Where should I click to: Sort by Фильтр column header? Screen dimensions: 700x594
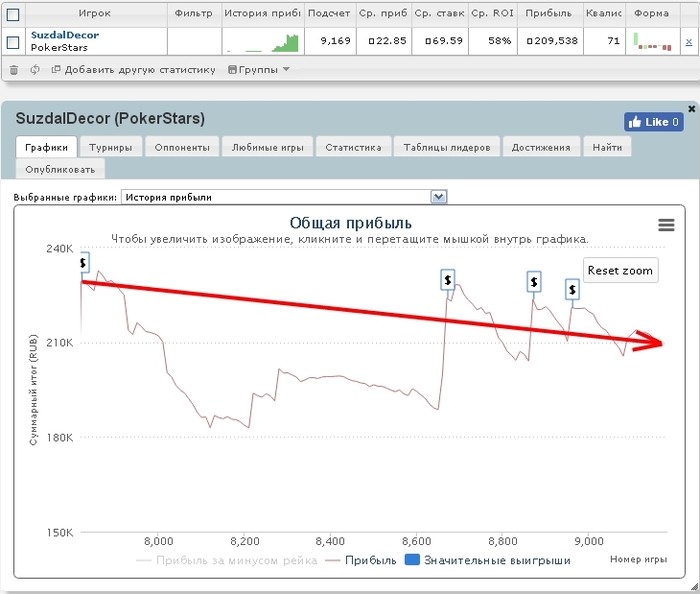[x=194, y=13]
